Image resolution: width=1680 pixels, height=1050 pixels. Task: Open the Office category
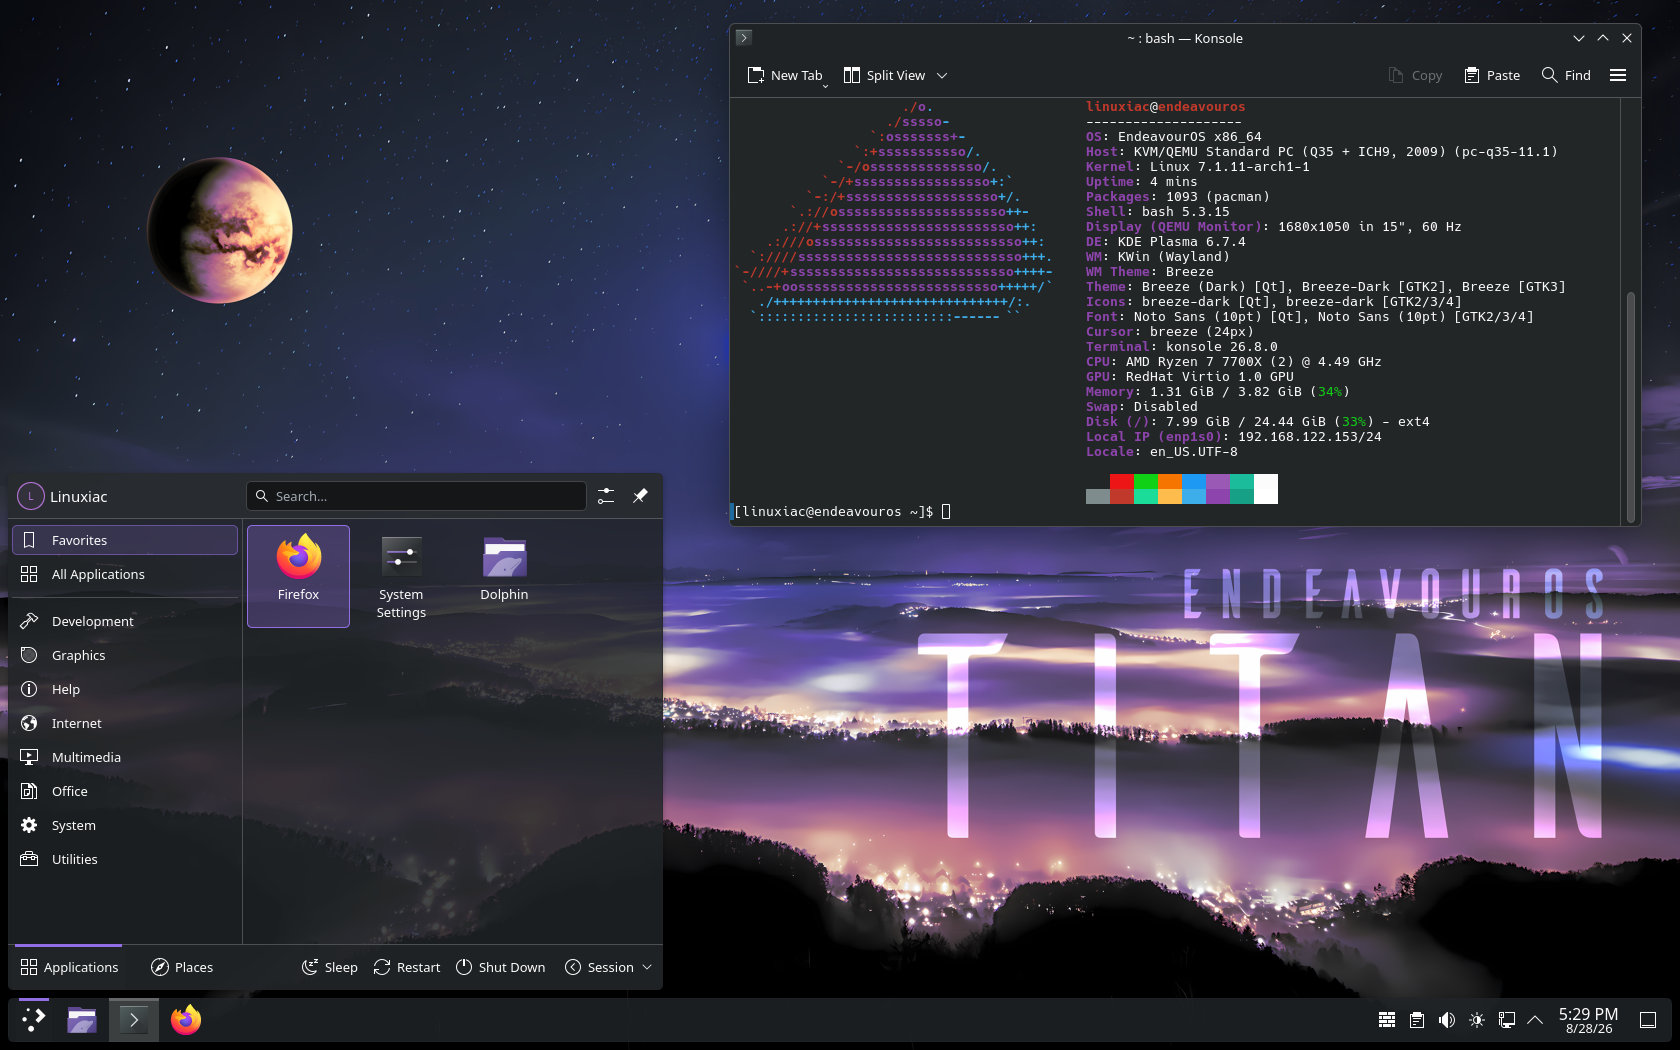(125, 791)
